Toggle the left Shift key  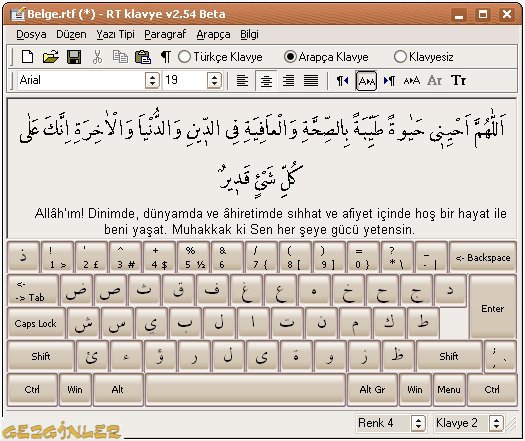41,356
